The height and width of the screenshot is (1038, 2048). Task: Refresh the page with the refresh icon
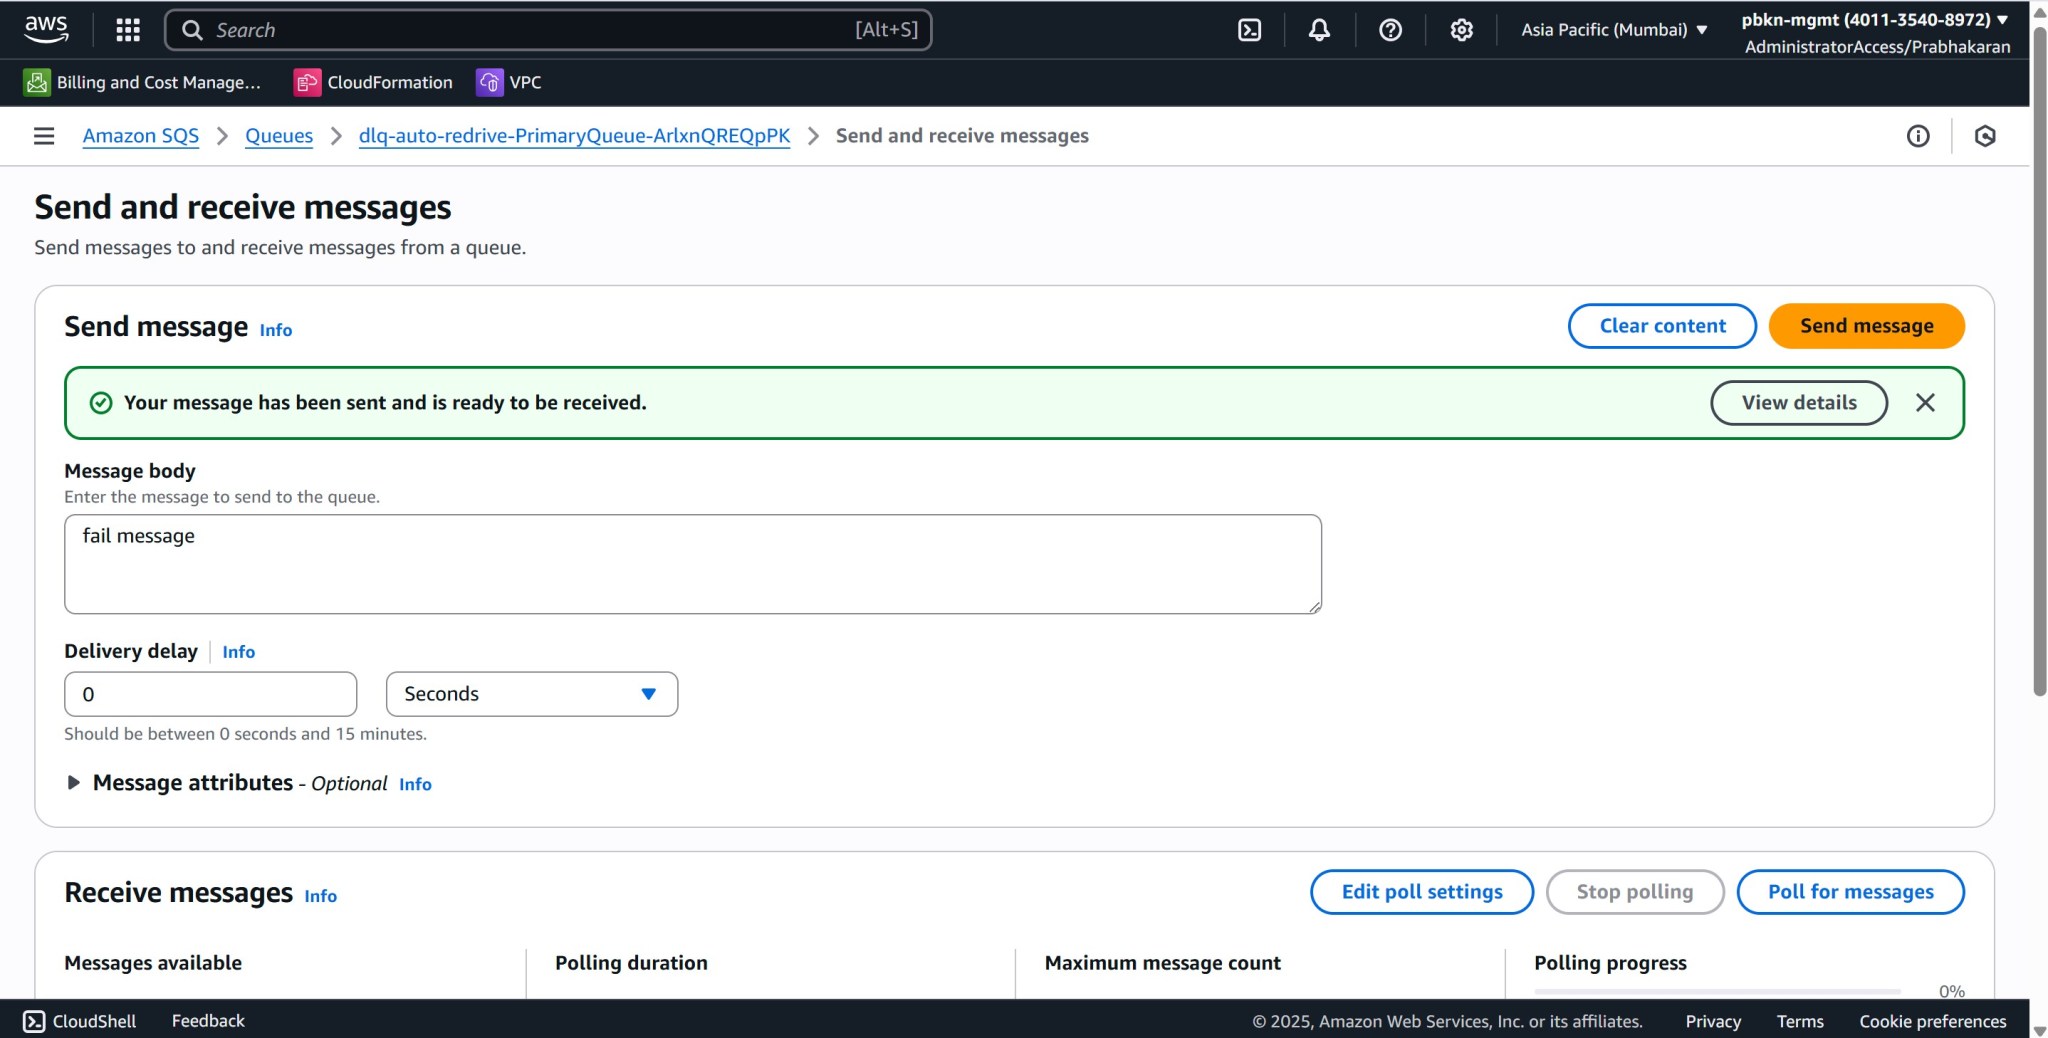click(1985, 135)
